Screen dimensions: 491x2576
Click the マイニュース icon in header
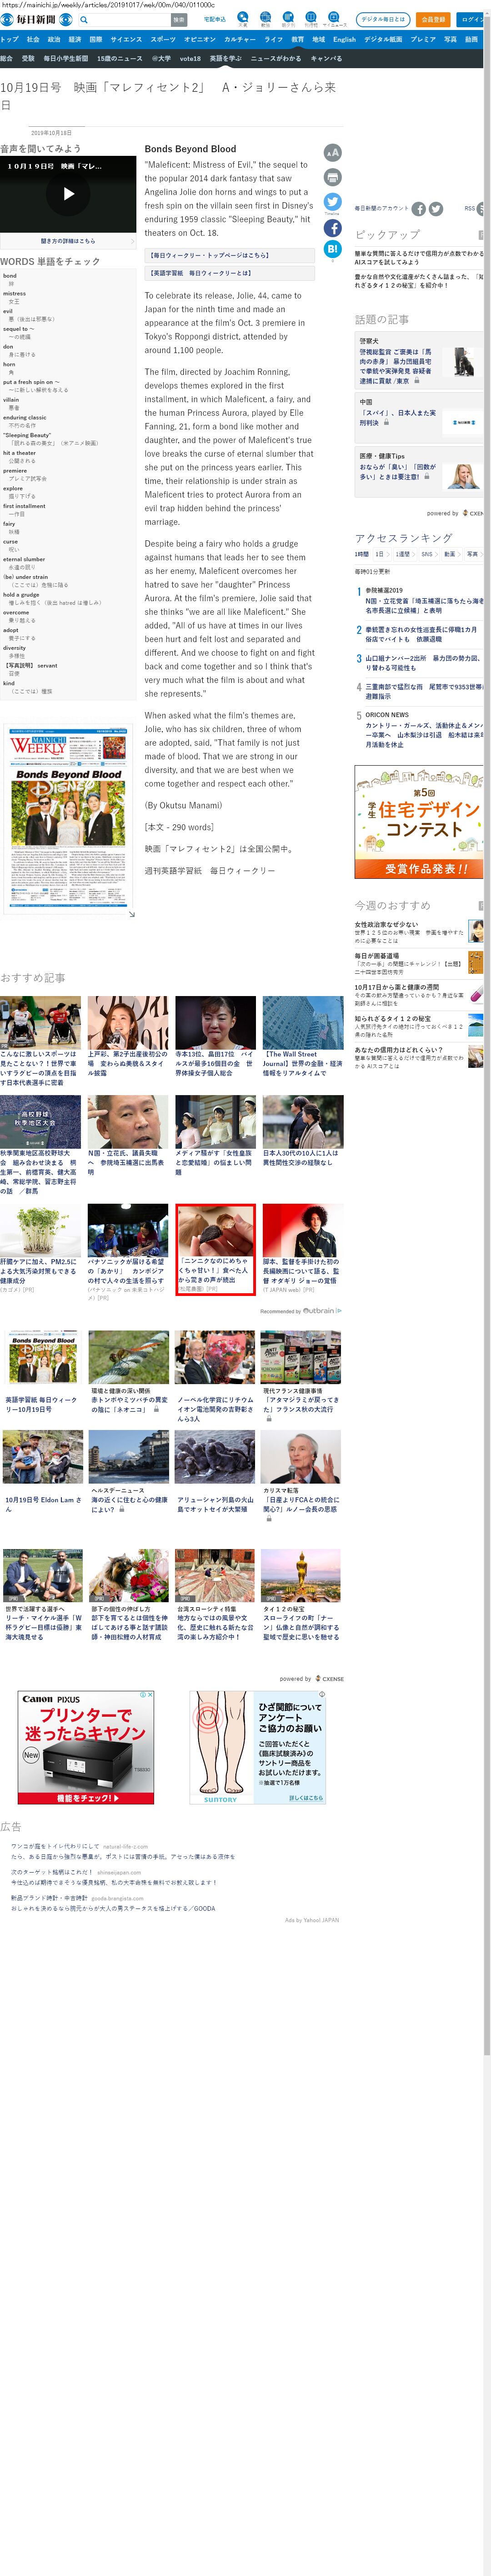pyautogui.click(x=335, y=18)
